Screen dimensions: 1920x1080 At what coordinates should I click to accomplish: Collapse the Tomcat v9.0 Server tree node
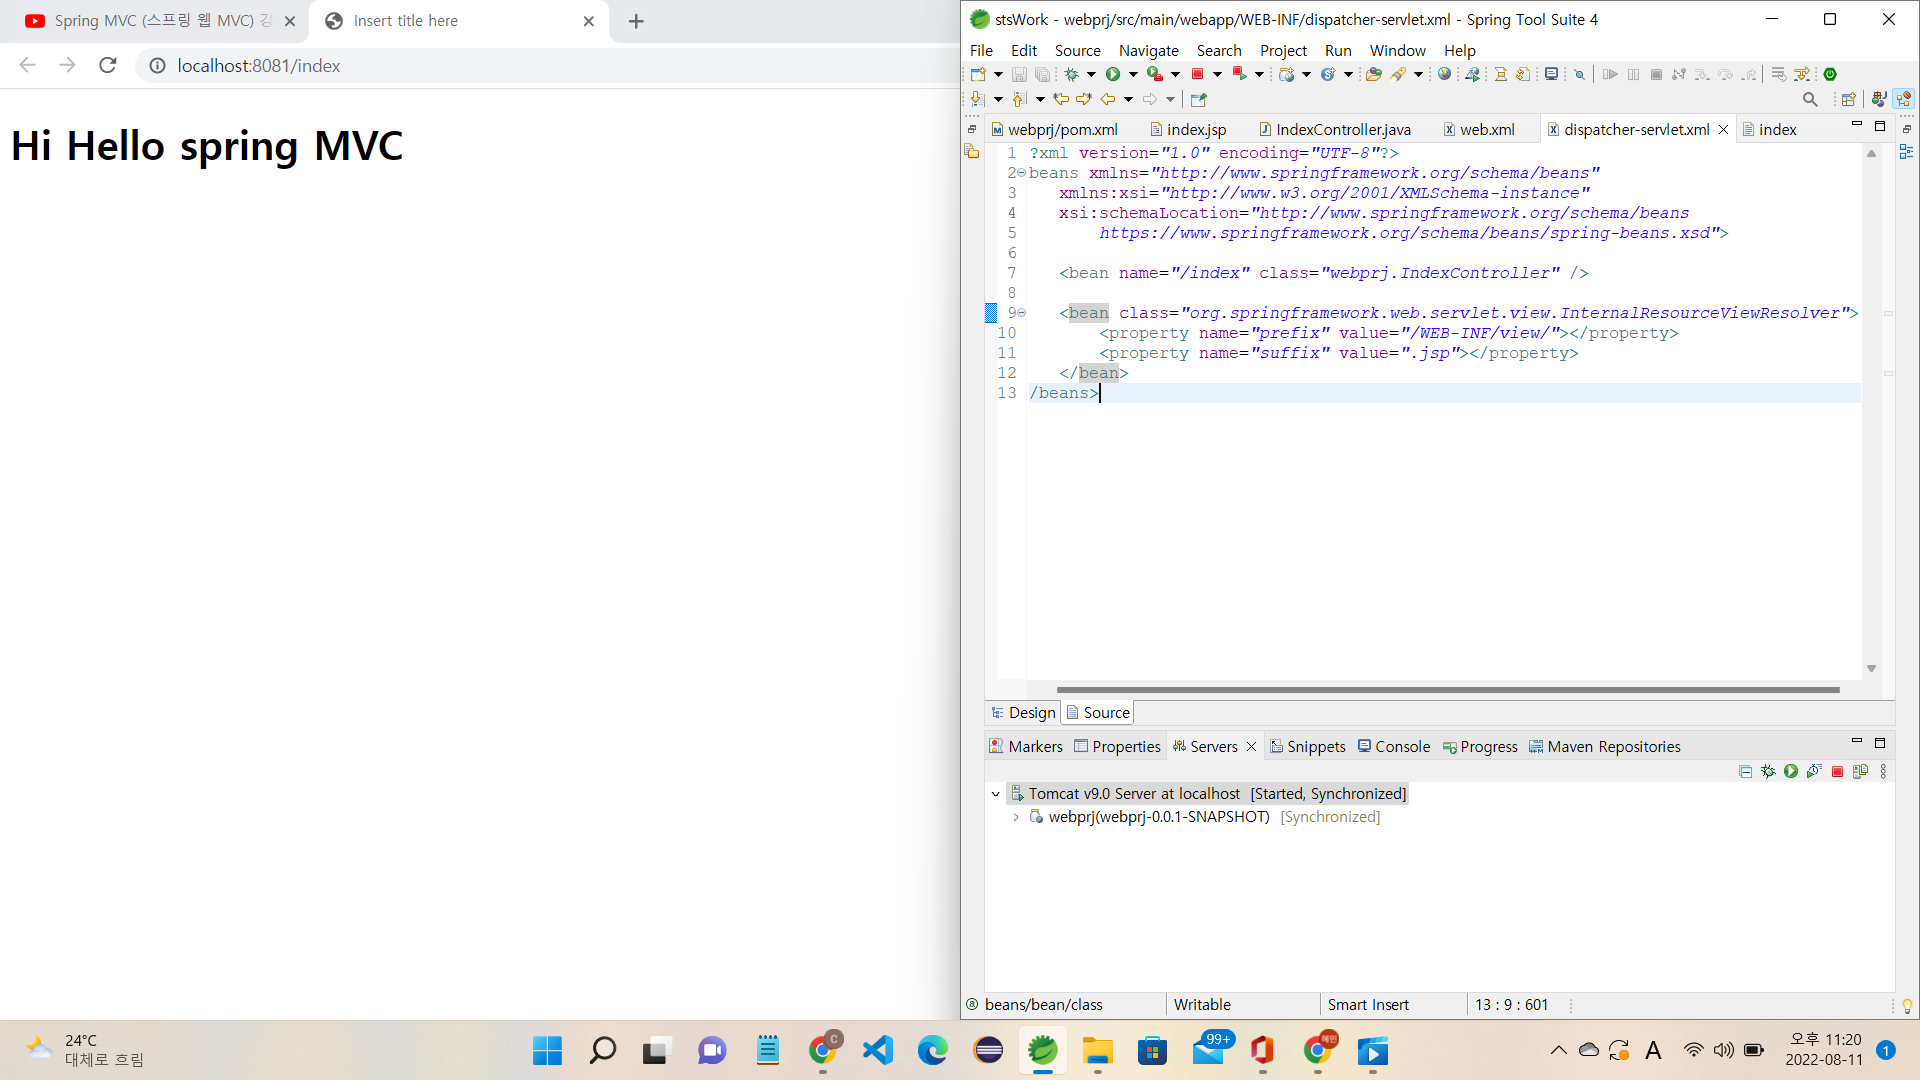point(995,794)
